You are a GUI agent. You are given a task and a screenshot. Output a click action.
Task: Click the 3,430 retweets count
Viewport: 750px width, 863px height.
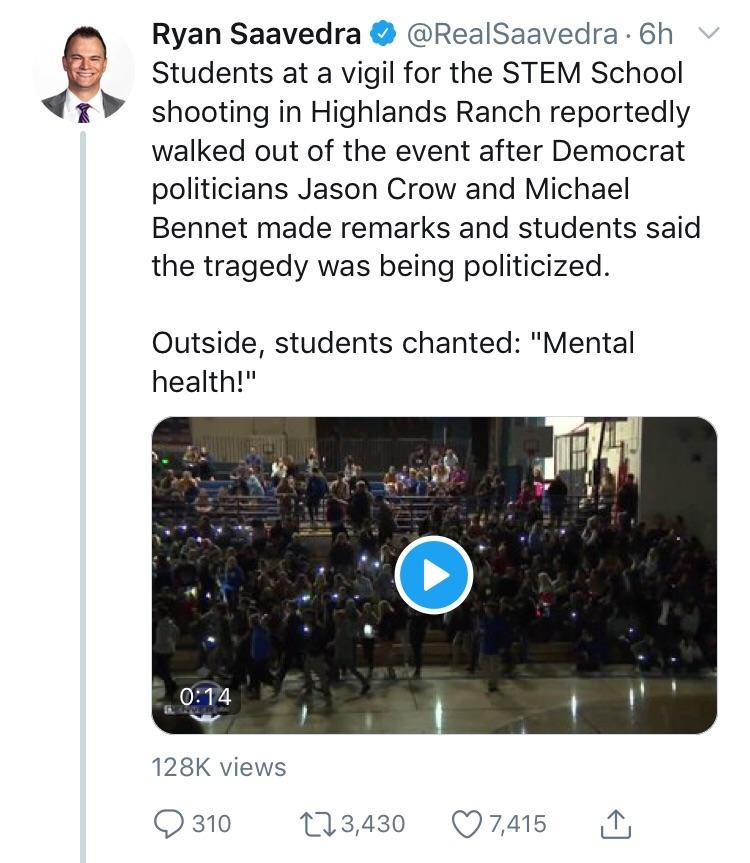pyautogui.click(x=373, y=824)
